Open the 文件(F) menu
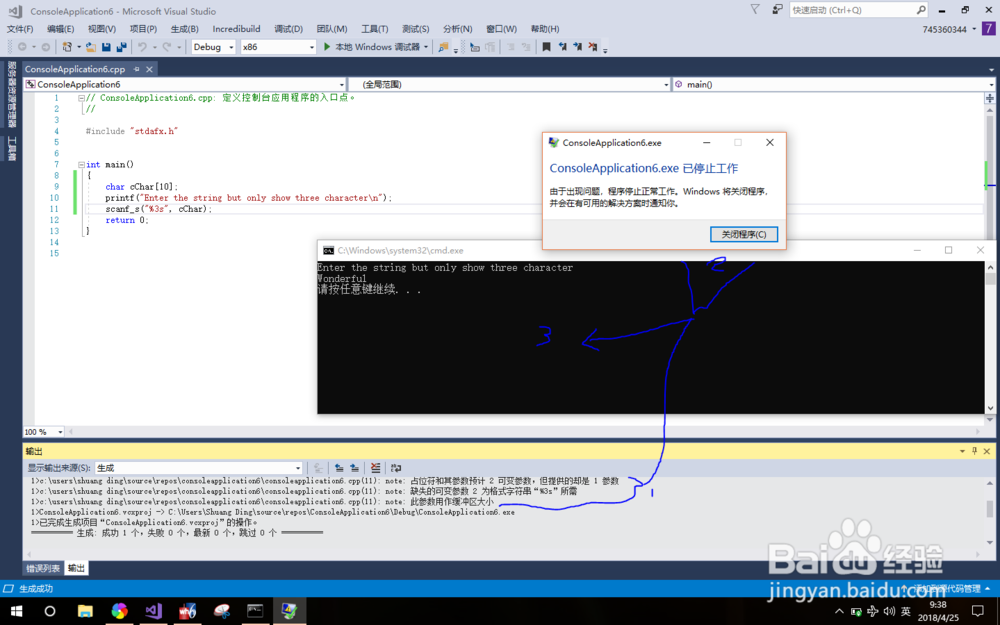The width and height of the screenshot is (1000, 625). [x=20, y=29]
